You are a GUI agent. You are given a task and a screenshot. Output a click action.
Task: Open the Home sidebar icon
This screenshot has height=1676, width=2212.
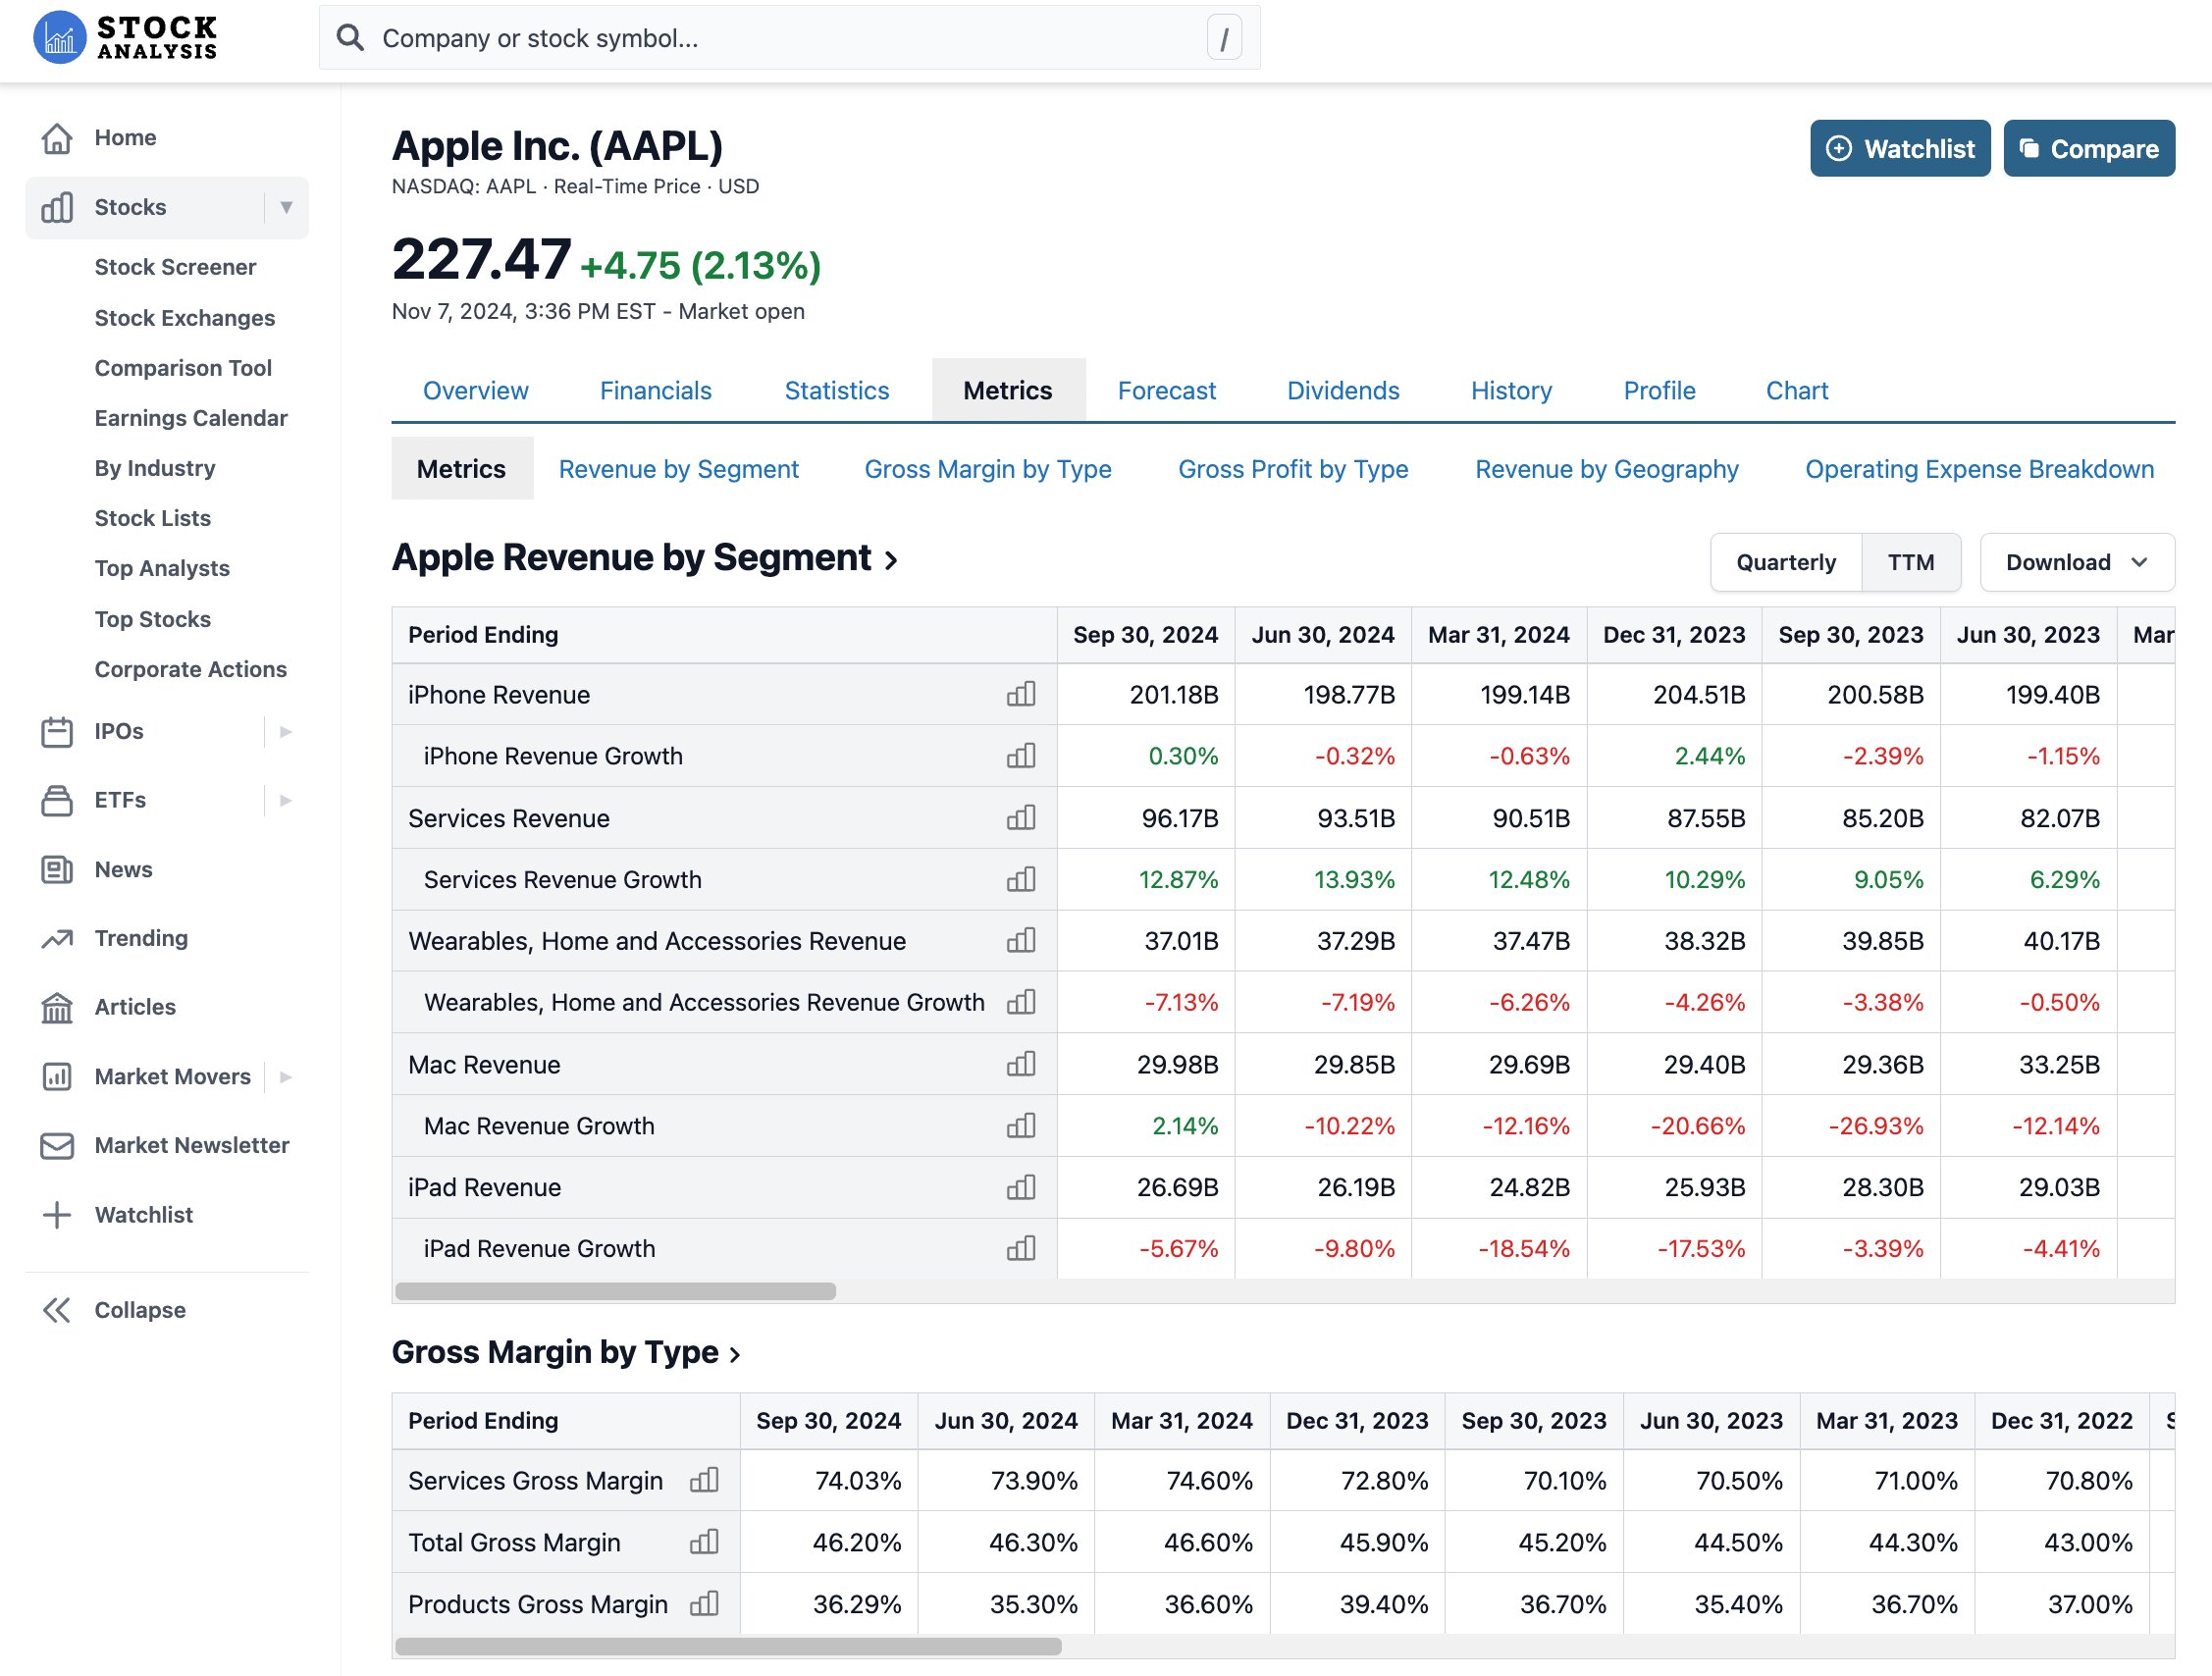(57, 138)
